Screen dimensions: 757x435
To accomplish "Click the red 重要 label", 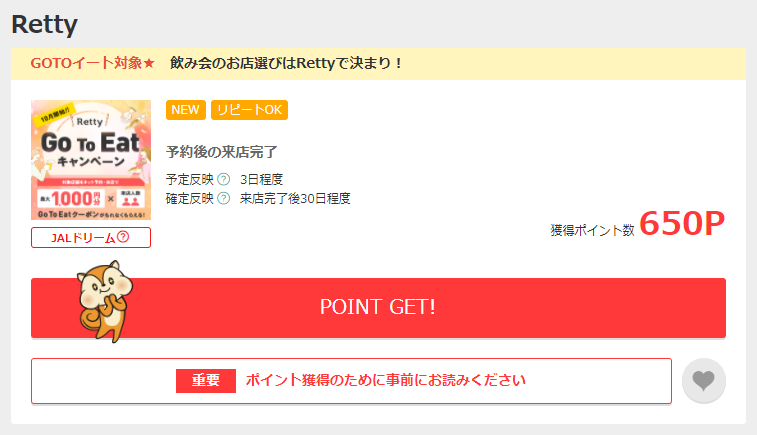I will (206, 381).
